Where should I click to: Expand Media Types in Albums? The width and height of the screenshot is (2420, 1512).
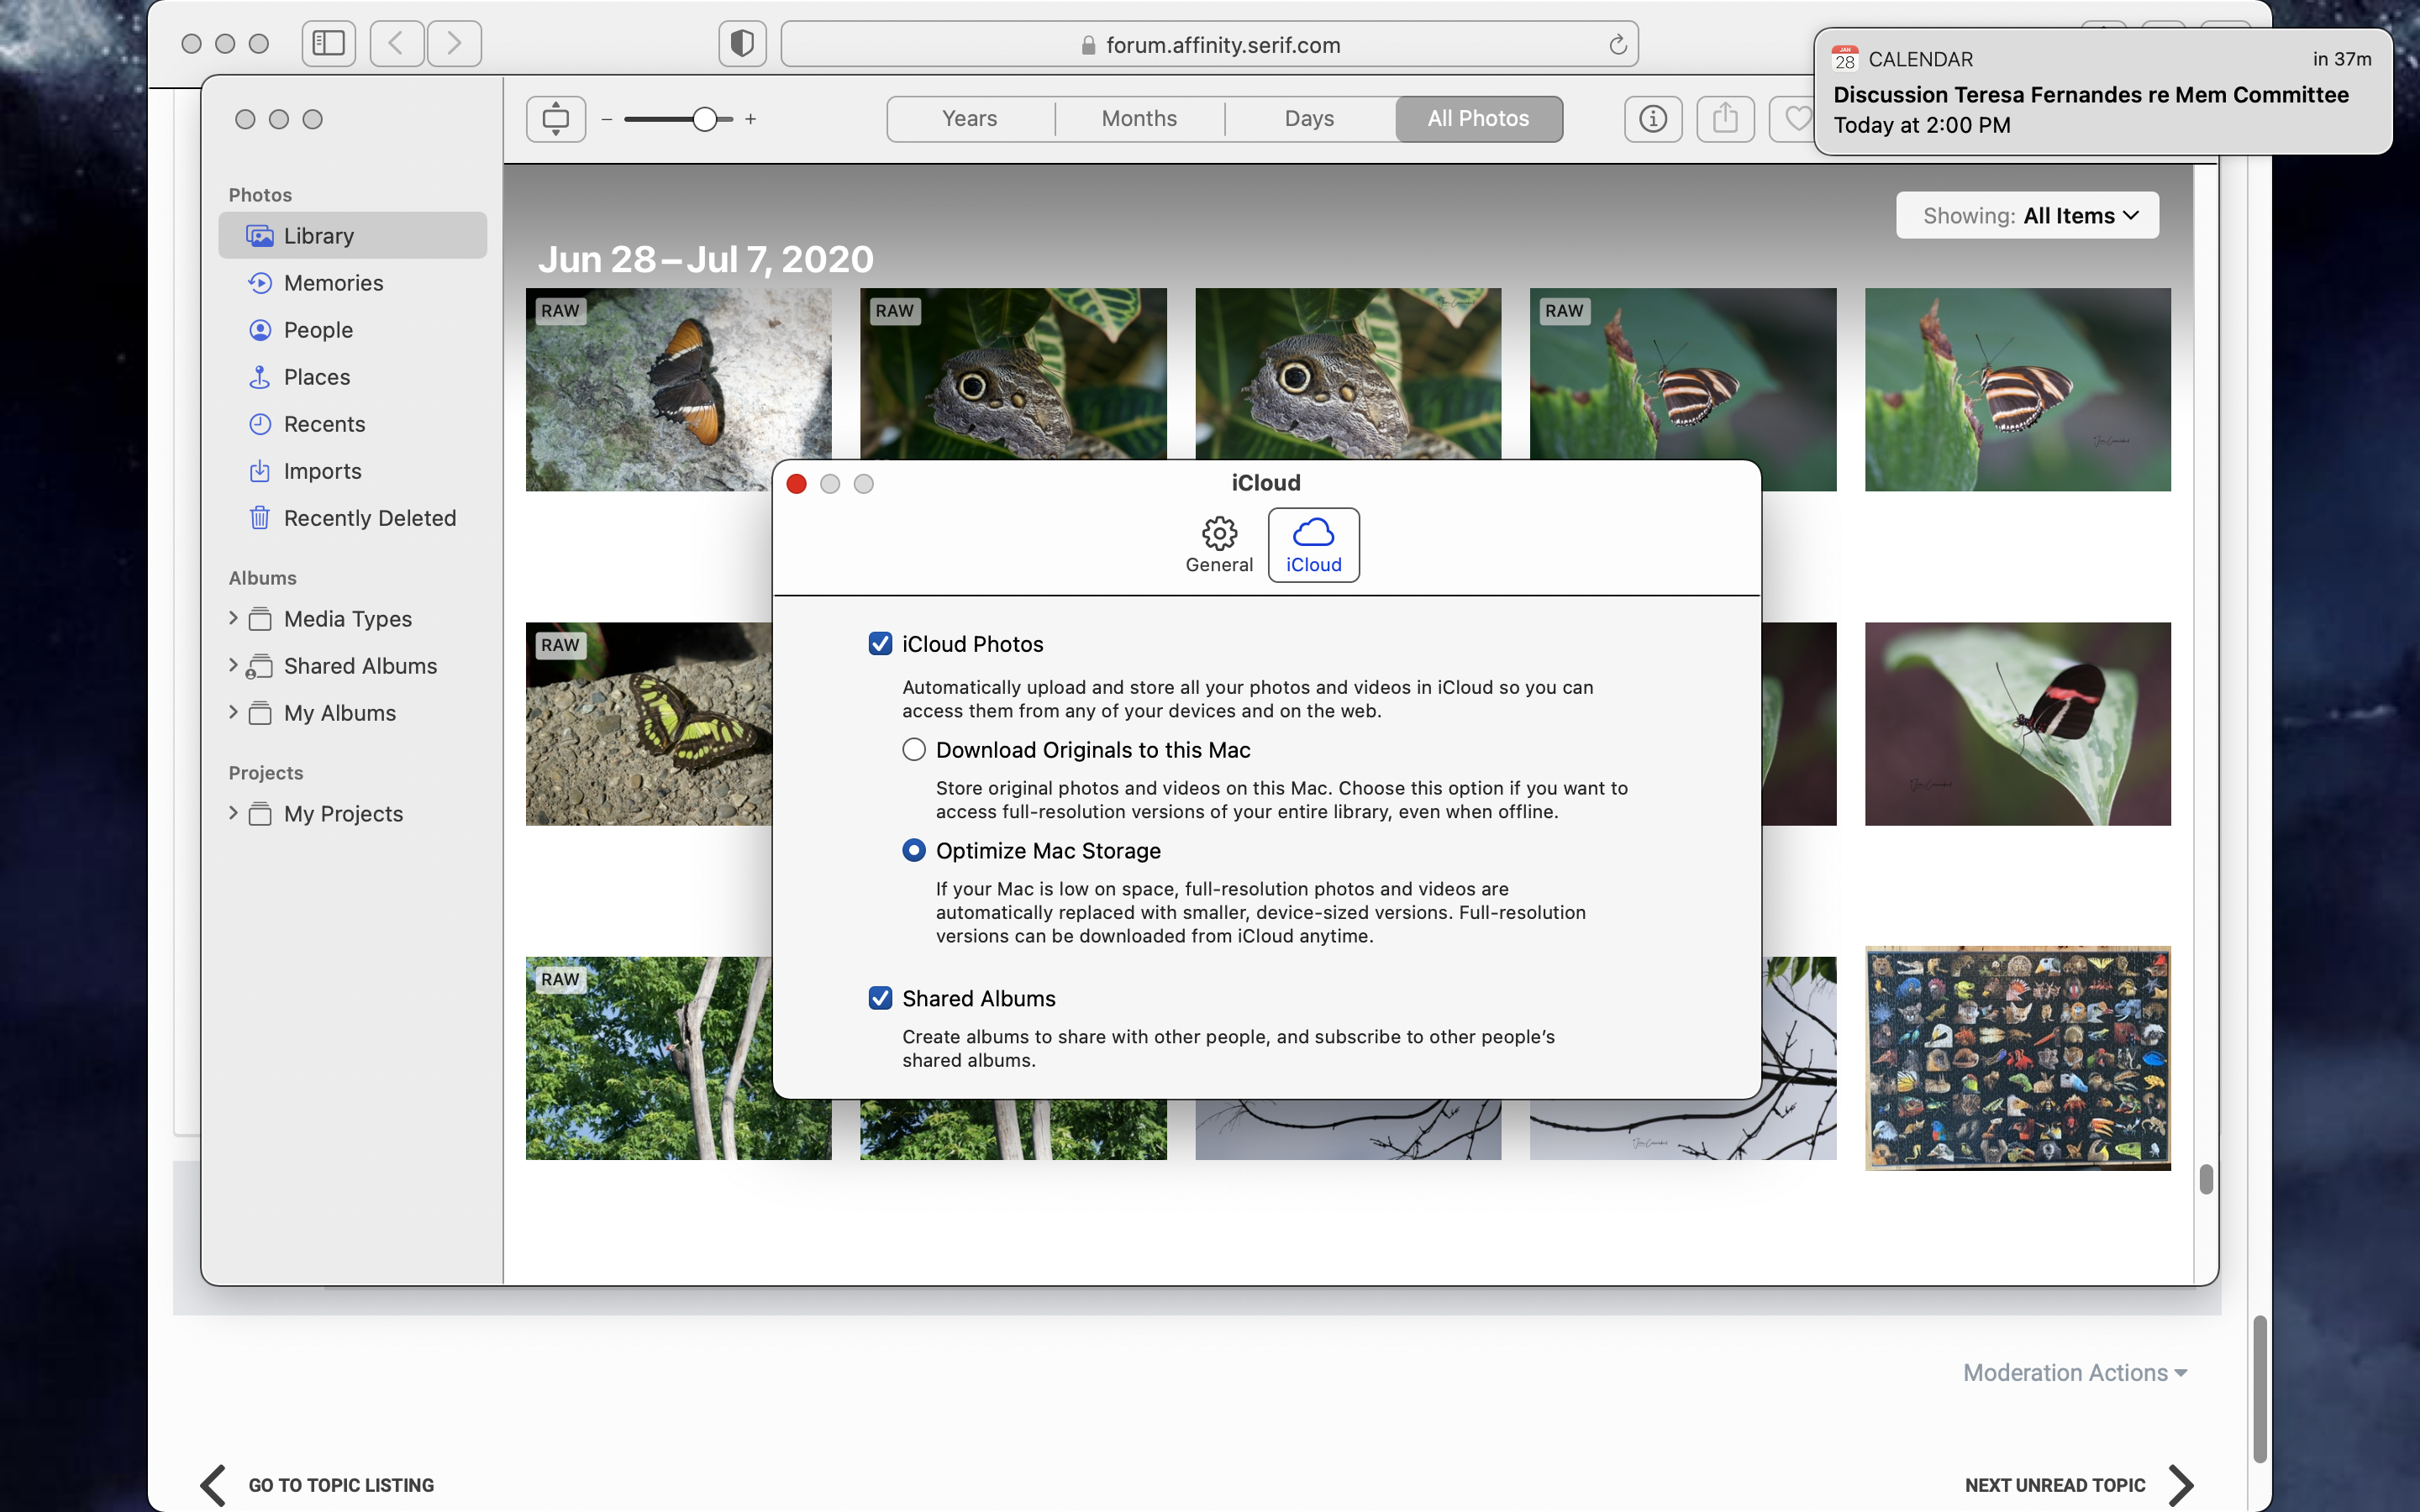(x=233, y=618)
